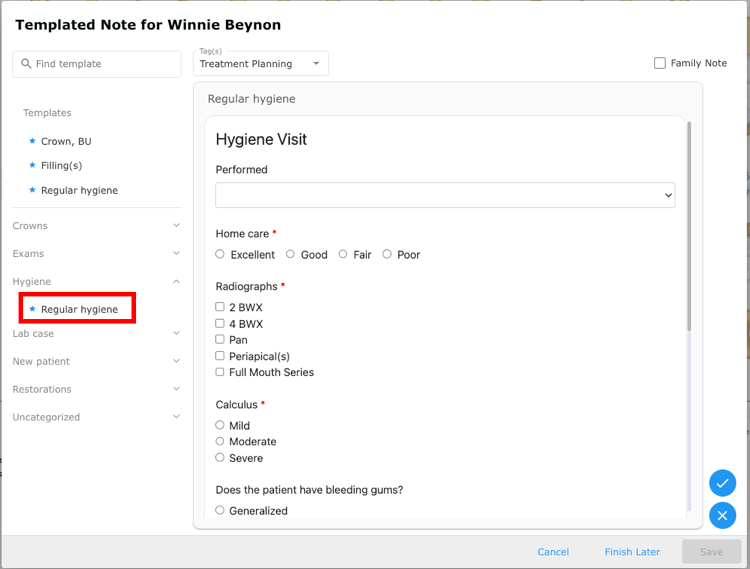Viewport: 750px width, 569px height.
Task: Select Poor for Home care
Action: (x=386, y=254)
